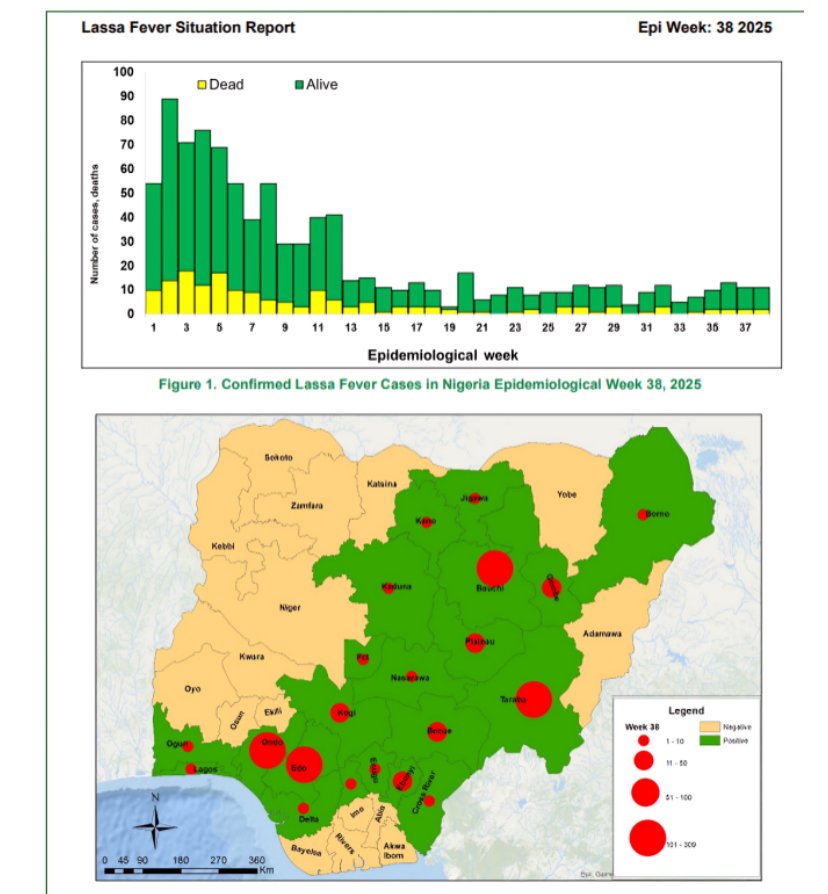Click the yellow Dead legend swatch

(203, 85)
